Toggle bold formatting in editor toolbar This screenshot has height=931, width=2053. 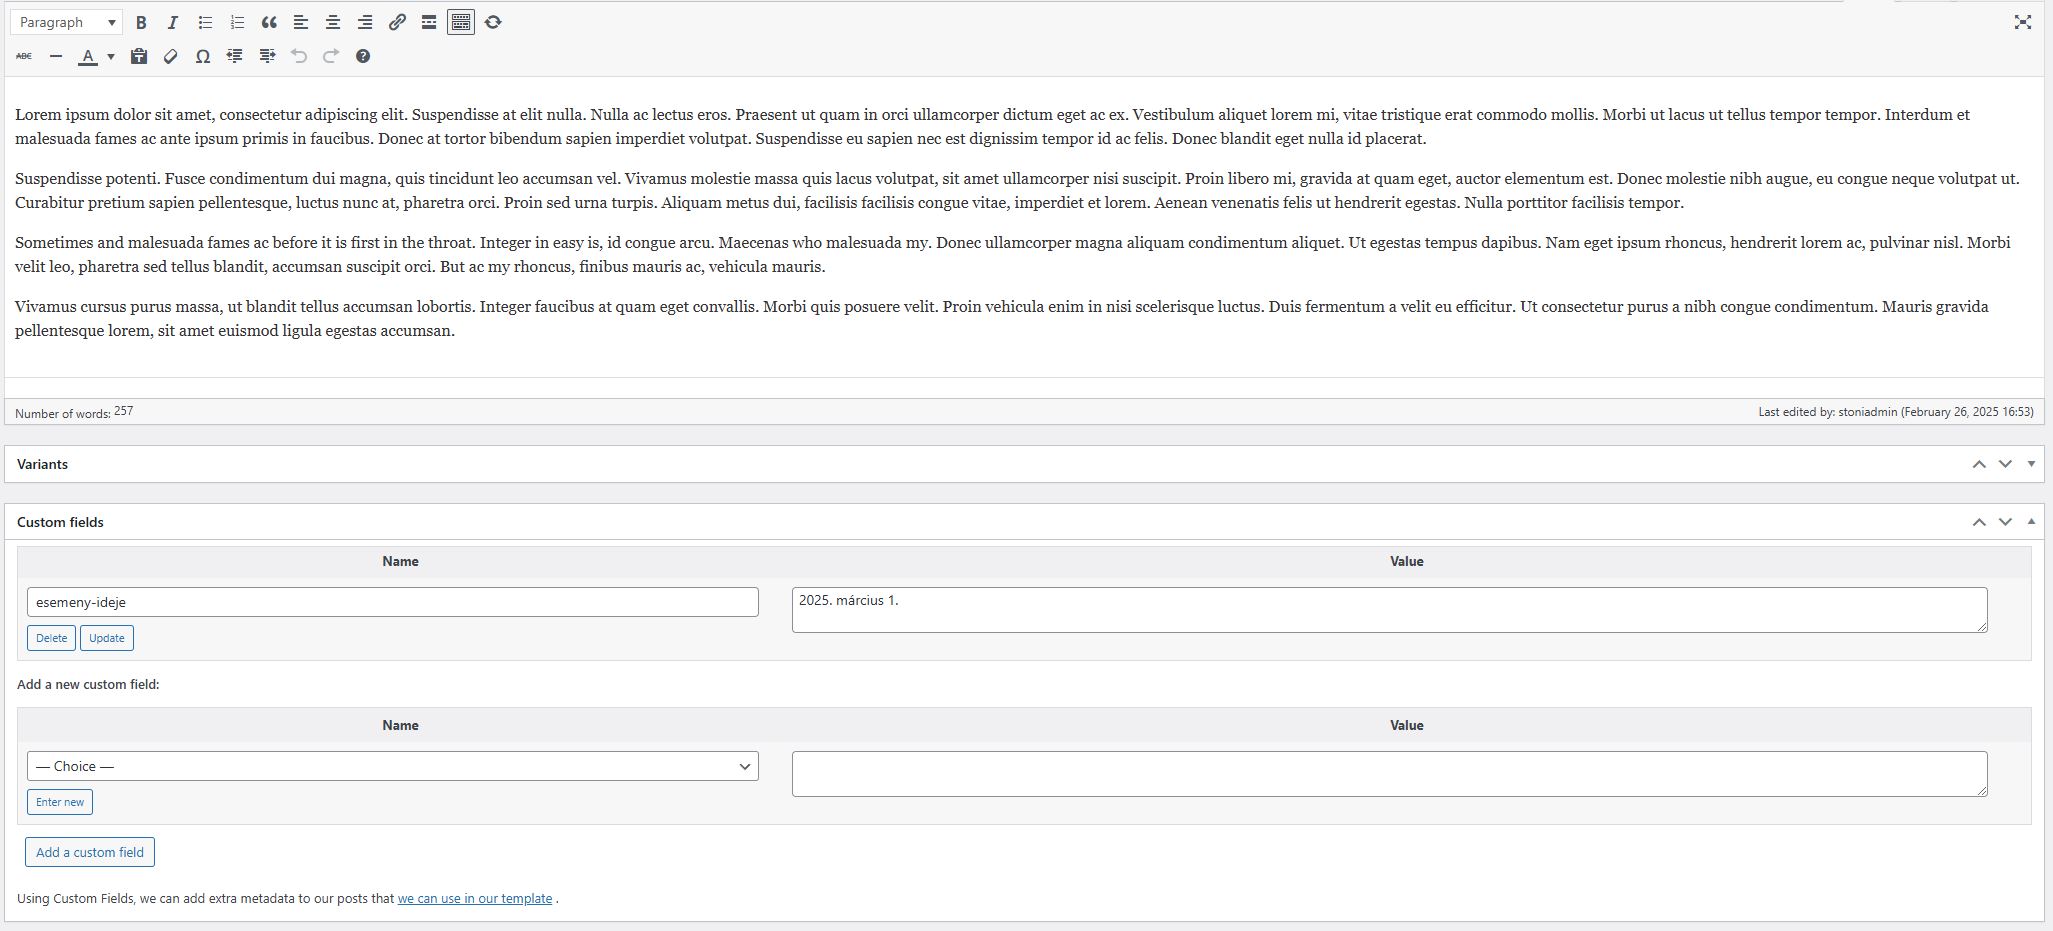141,22
